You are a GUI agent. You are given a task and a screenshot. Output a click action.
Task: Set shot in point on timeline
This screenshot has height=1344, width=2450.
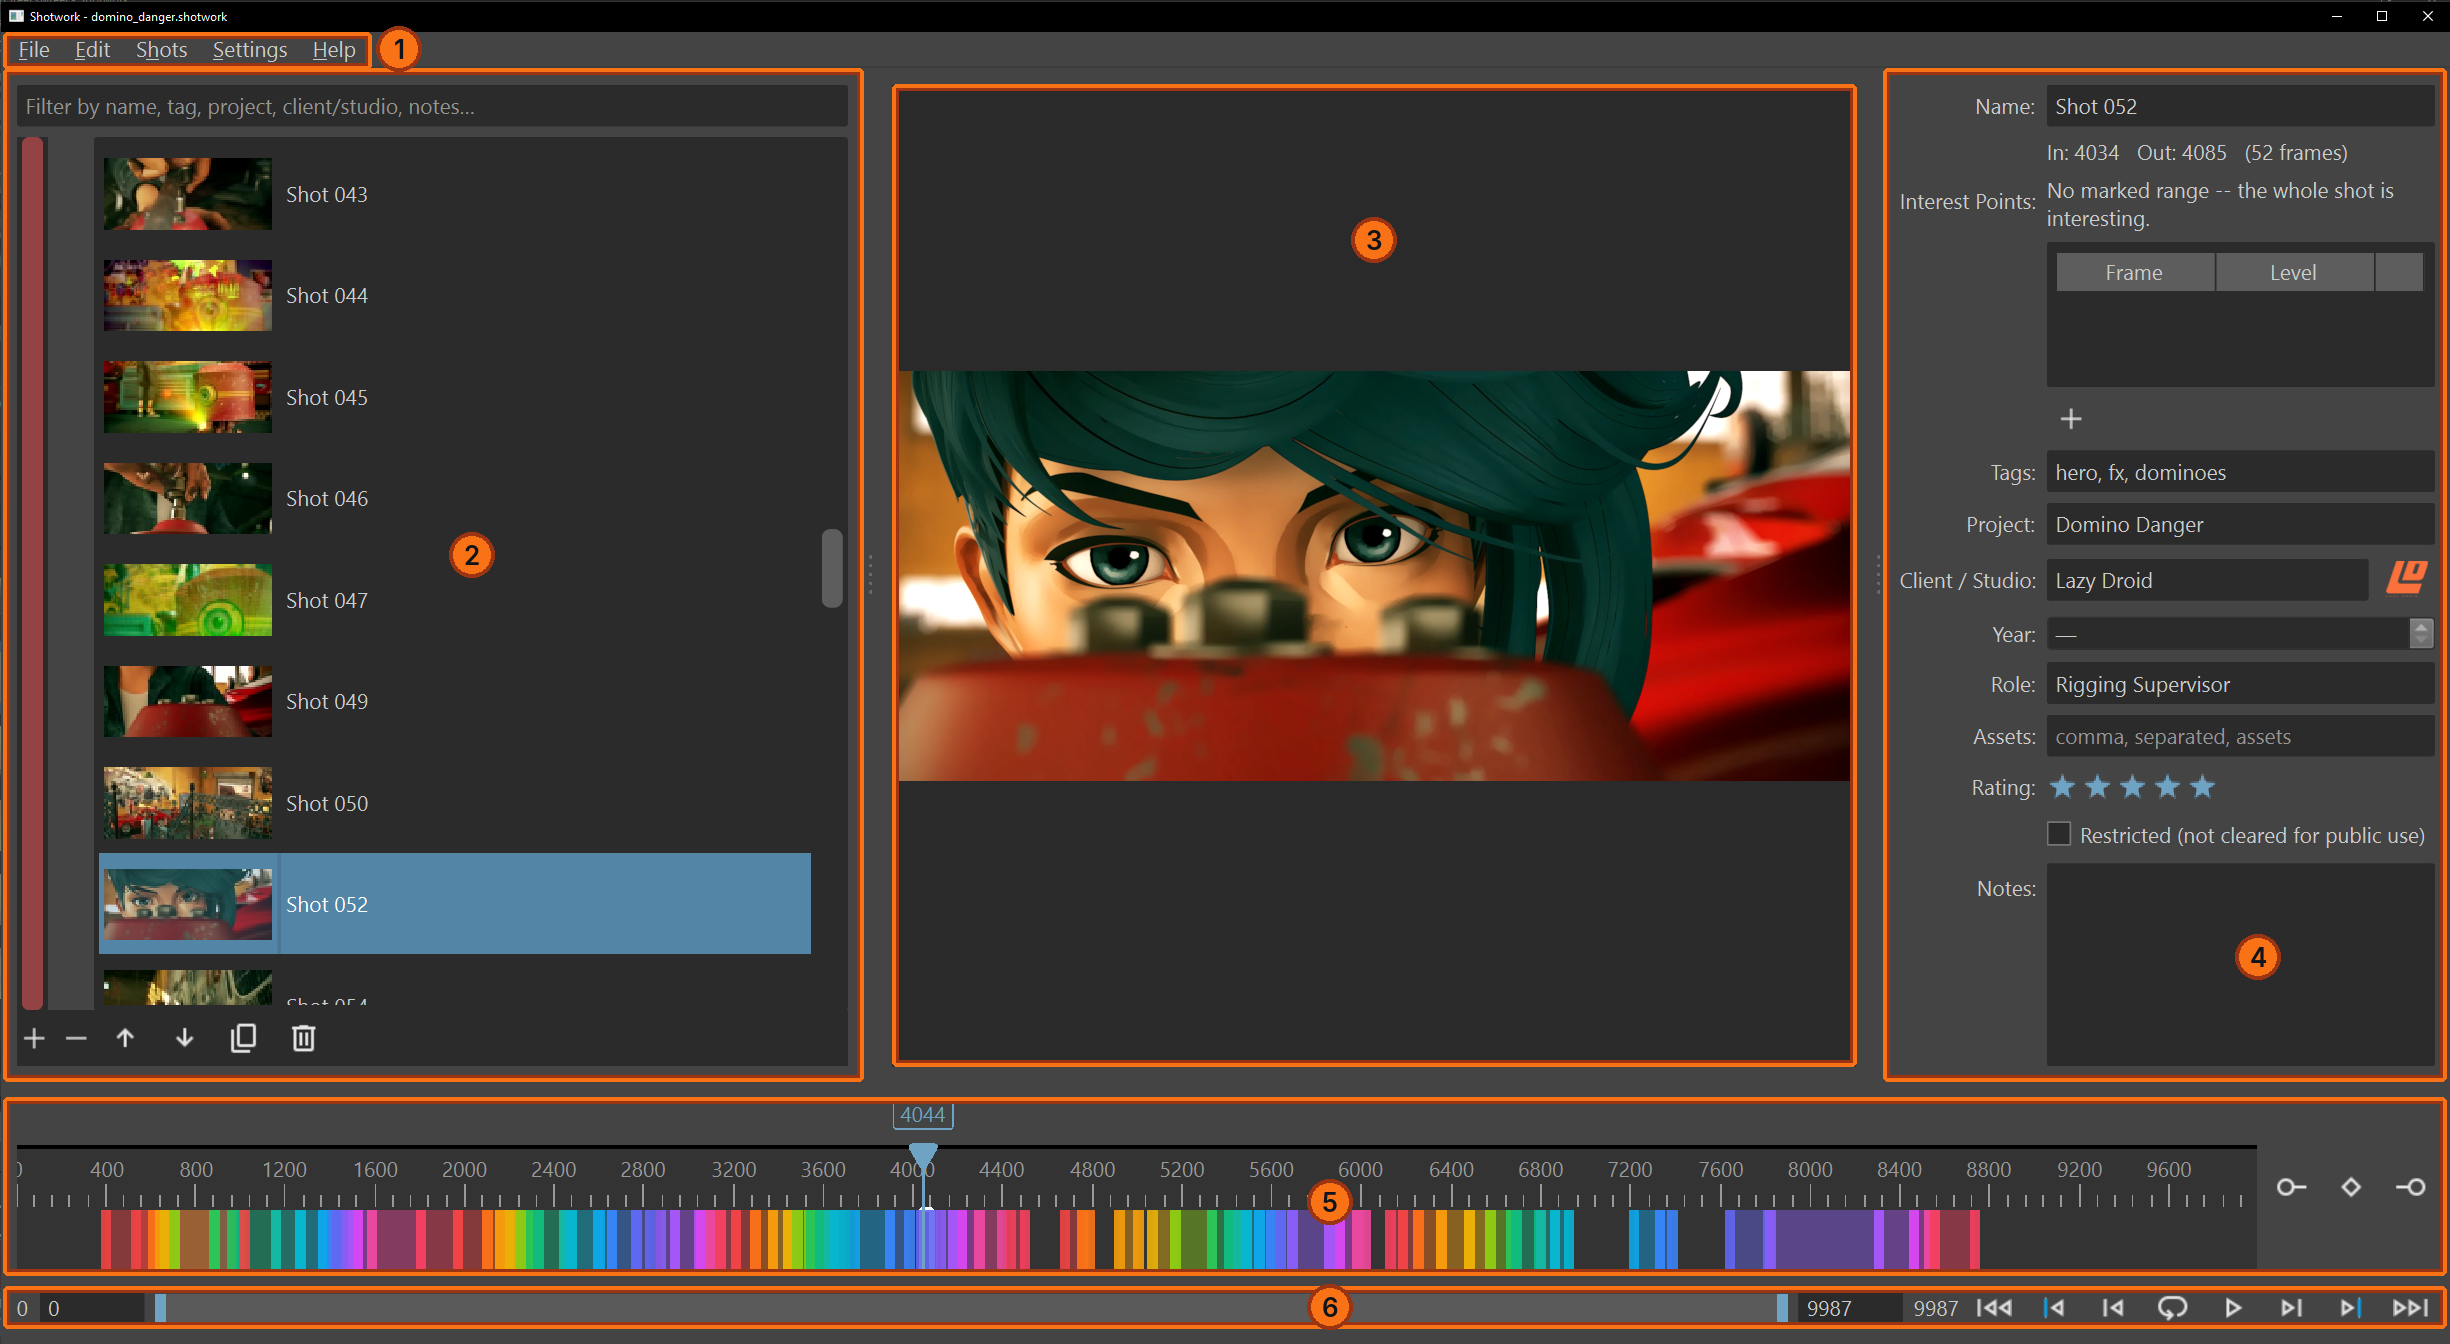(2291, 1187)
